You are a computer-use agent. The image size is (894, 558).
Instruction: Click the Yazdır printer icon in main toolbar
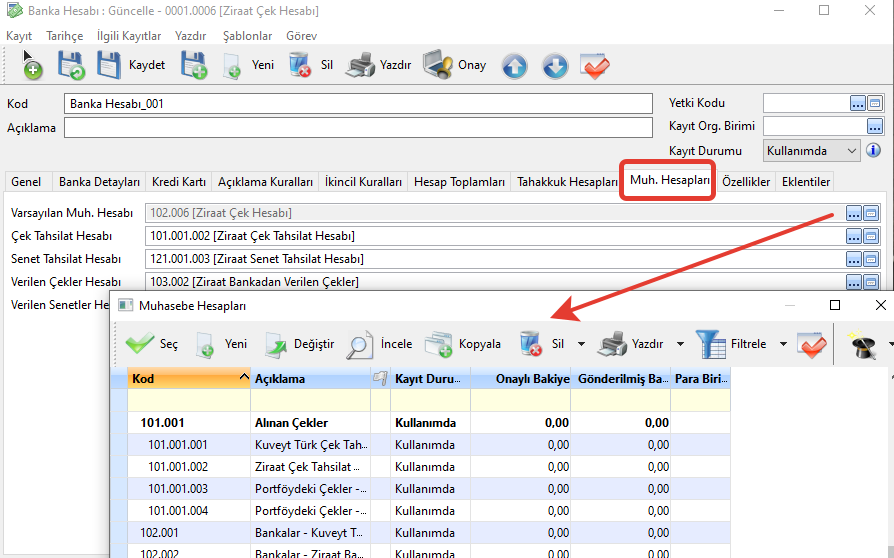point(360,65)
